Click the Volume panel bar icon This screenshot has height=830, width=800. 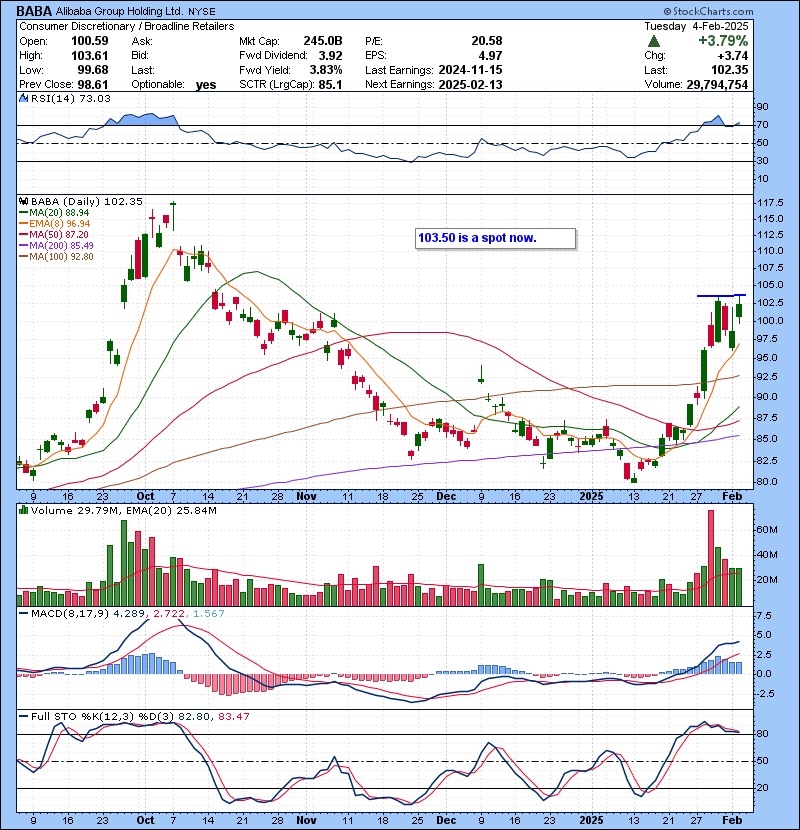23,510
